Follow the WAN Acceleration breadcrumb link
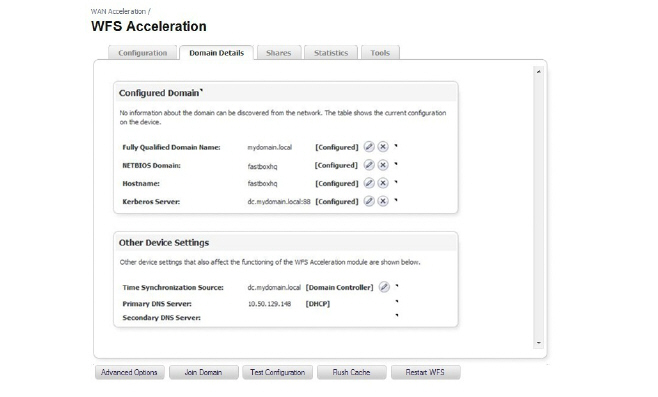Image resolution: width=658 pixels, height=397 pixels. (x=118, y=11)
